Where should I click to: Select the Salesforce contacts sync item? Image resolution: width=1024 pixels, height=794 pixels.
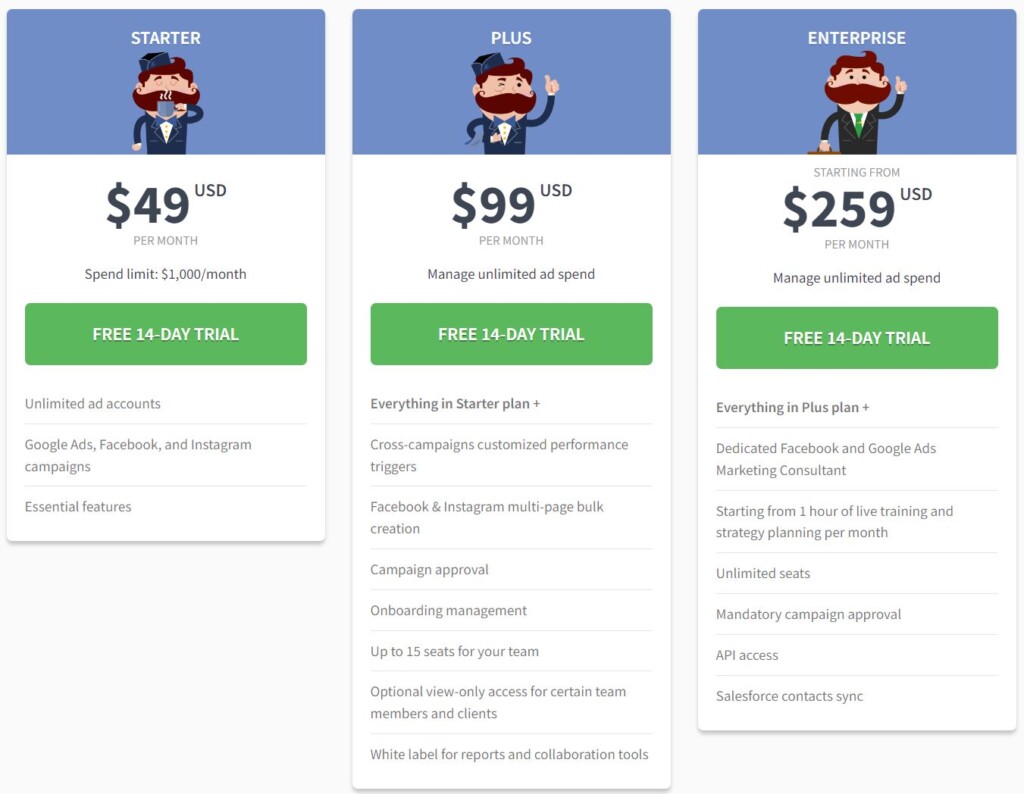(789, 697)
